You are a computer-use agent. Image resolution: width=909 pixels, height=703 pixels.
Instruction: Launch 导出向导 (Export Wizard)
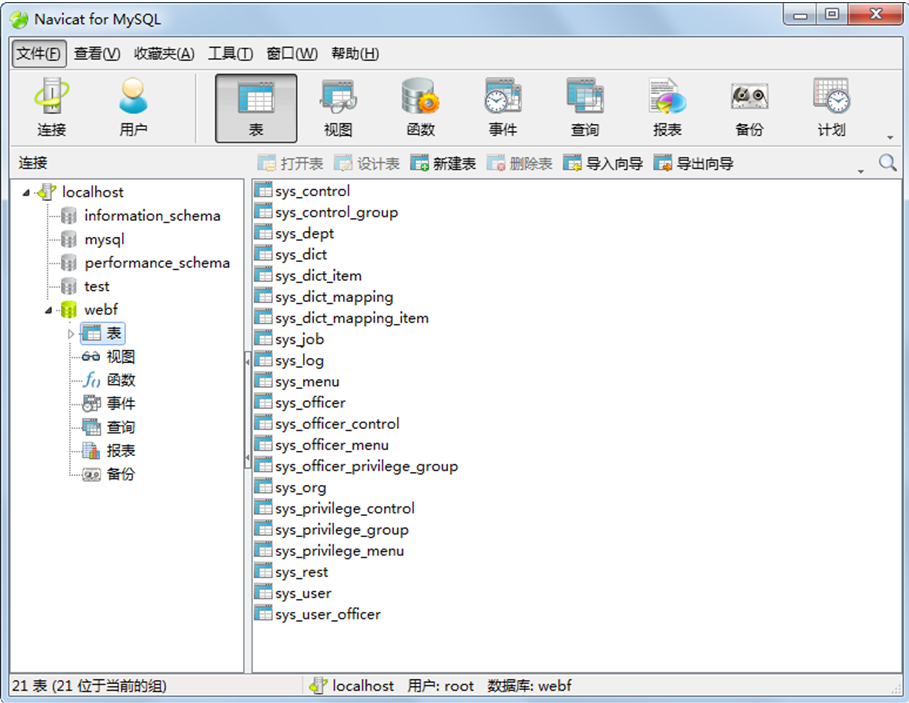[x=693, y=163]
